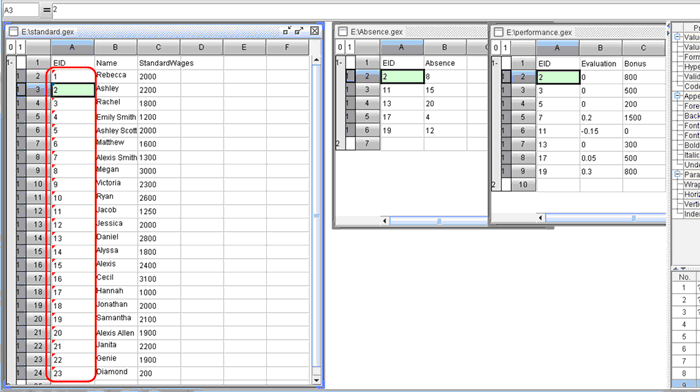The width and height of the screenshot is (700, 392).
Task: Select the cell containing Diamond
Action: [116, 373]
